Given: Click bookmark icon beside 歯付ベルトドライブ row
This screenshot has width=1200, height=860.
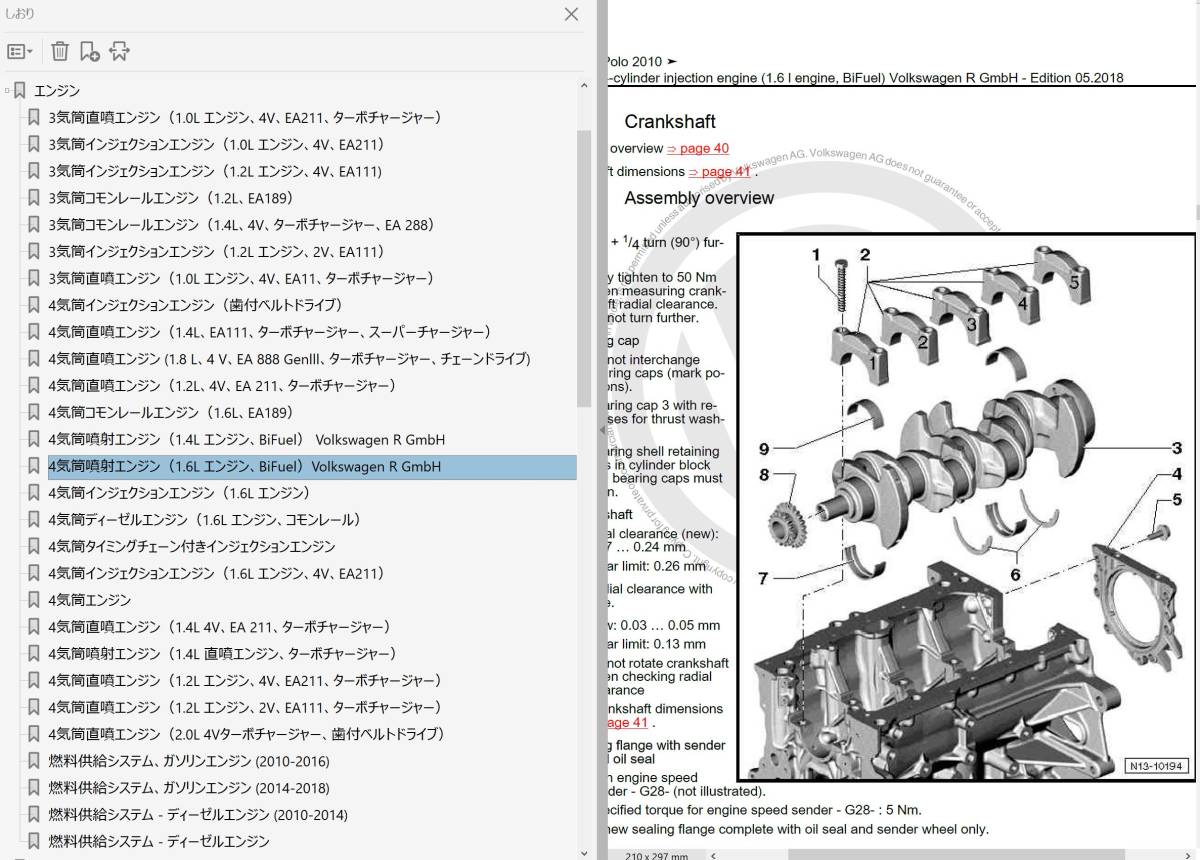Looking at the screenshot, I should click(x=34, y=305).
